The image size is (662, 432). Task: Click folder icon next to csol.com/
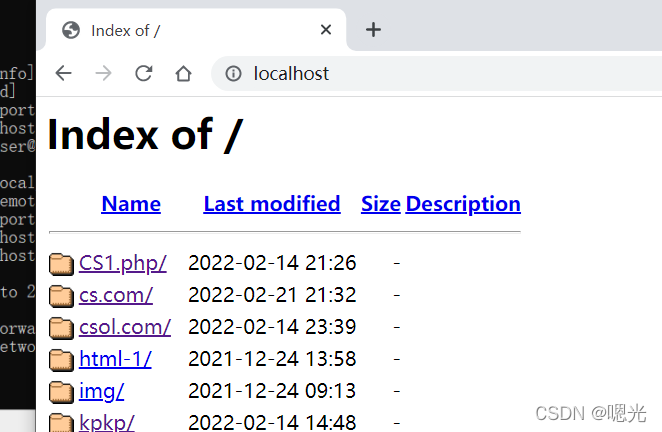(x=61, y=328)
